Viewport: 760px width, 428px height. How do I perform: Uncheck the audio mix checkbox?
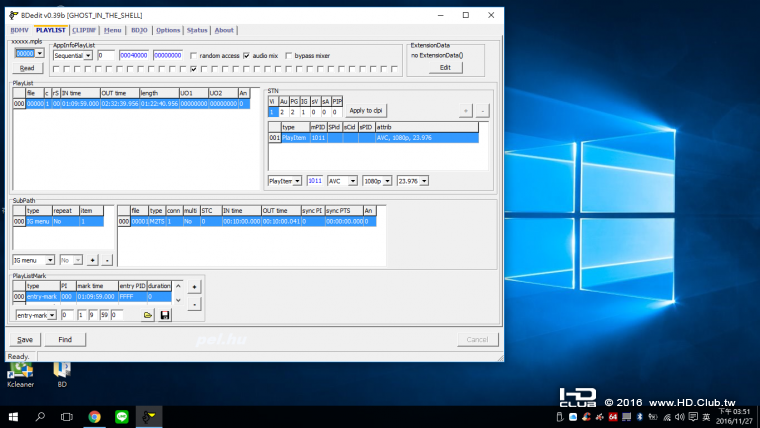click(246, 55)
